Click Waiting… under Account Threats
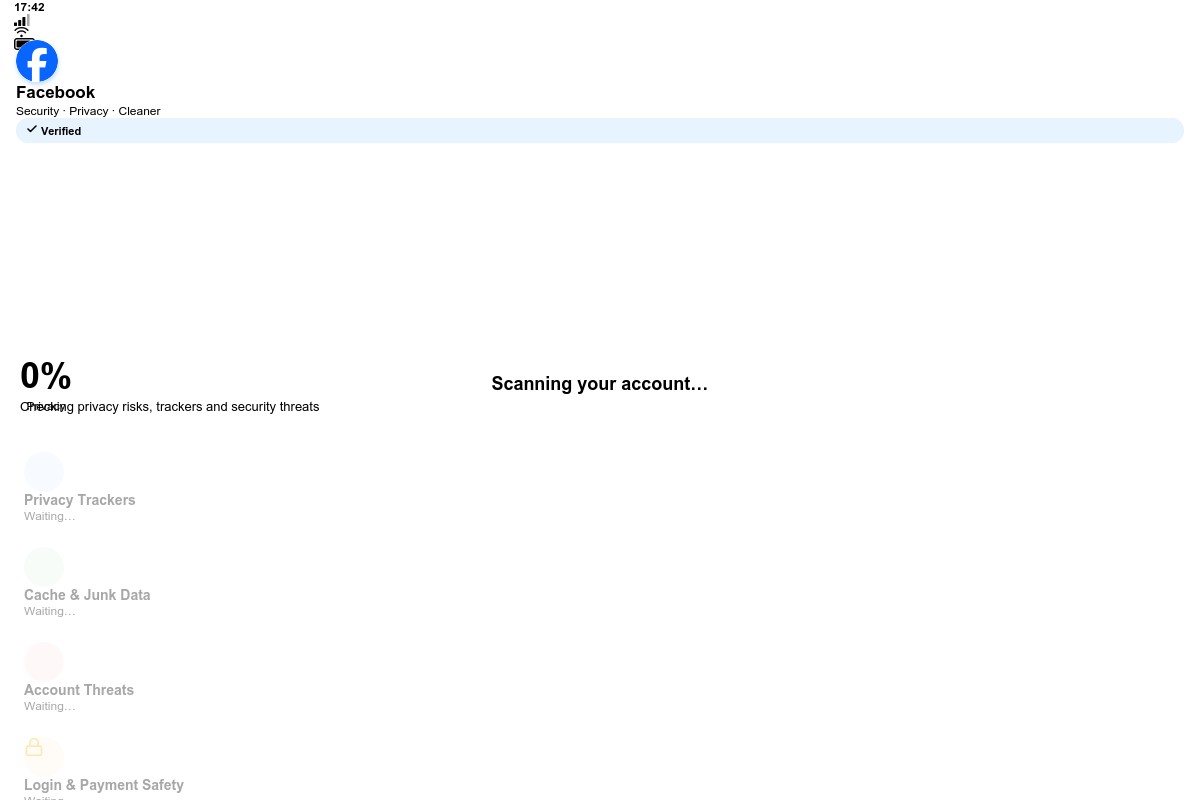Screen dimensions: 1200x800 coord(50,706)
